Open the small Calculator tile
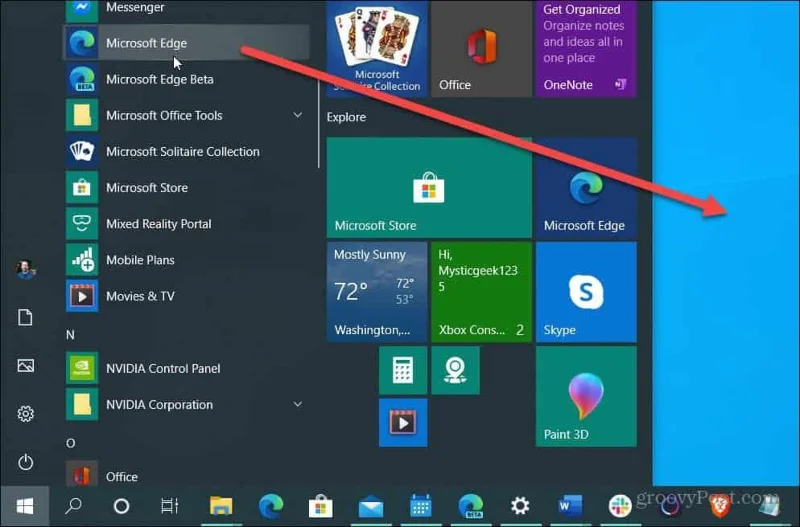This screenshot has width=800, height=527. (x=403, y=370)
